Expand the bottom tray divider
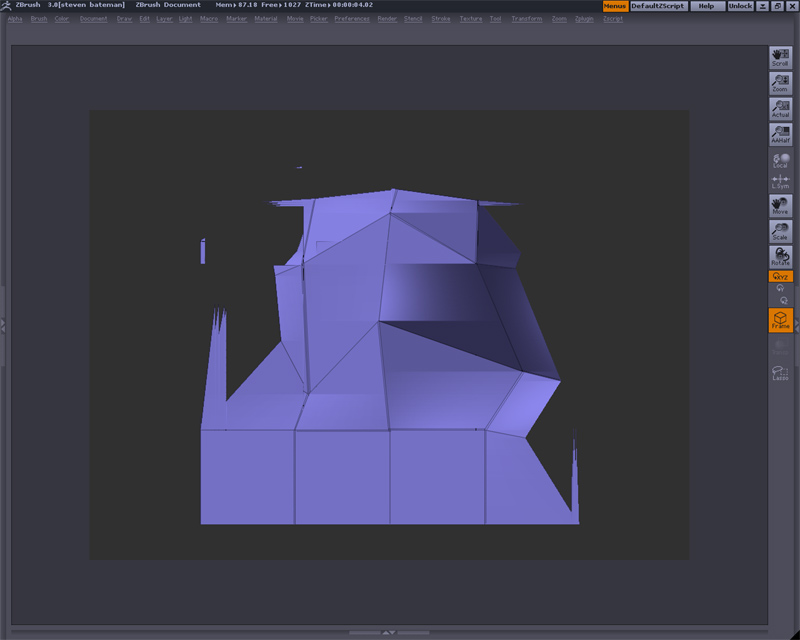 [x=390, y=632]
